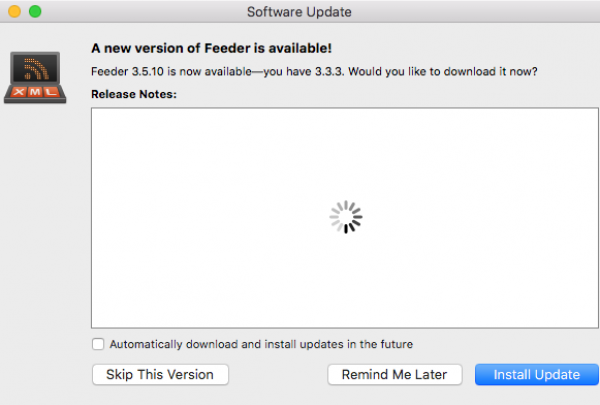Click inside the empty release notes pane

click(345, 153)
